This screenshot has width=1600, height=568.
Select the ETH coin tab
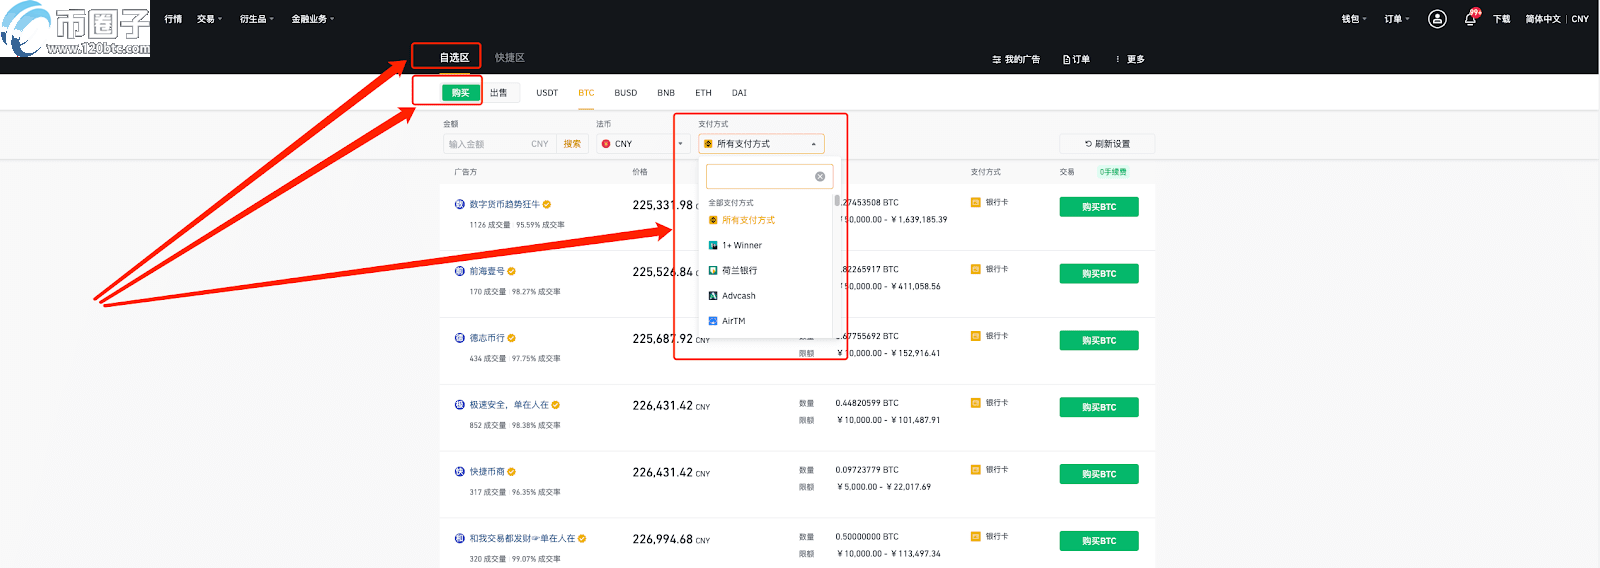pyautogui.click(x=704, y=93)
